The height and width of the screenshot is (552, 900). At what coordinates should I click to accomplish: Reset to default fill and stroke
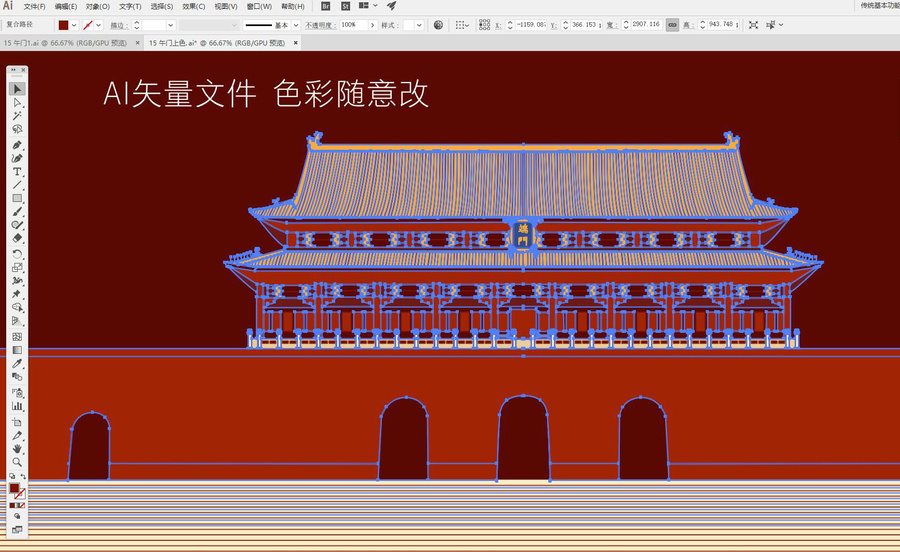12,476
